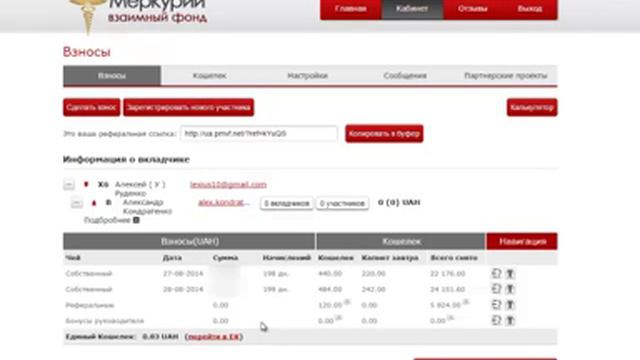Viewport: 640px width, 360px height.
Task: Open the page-with-arrow icon in 28-08-2014 row
Action: tap(496, 289)
